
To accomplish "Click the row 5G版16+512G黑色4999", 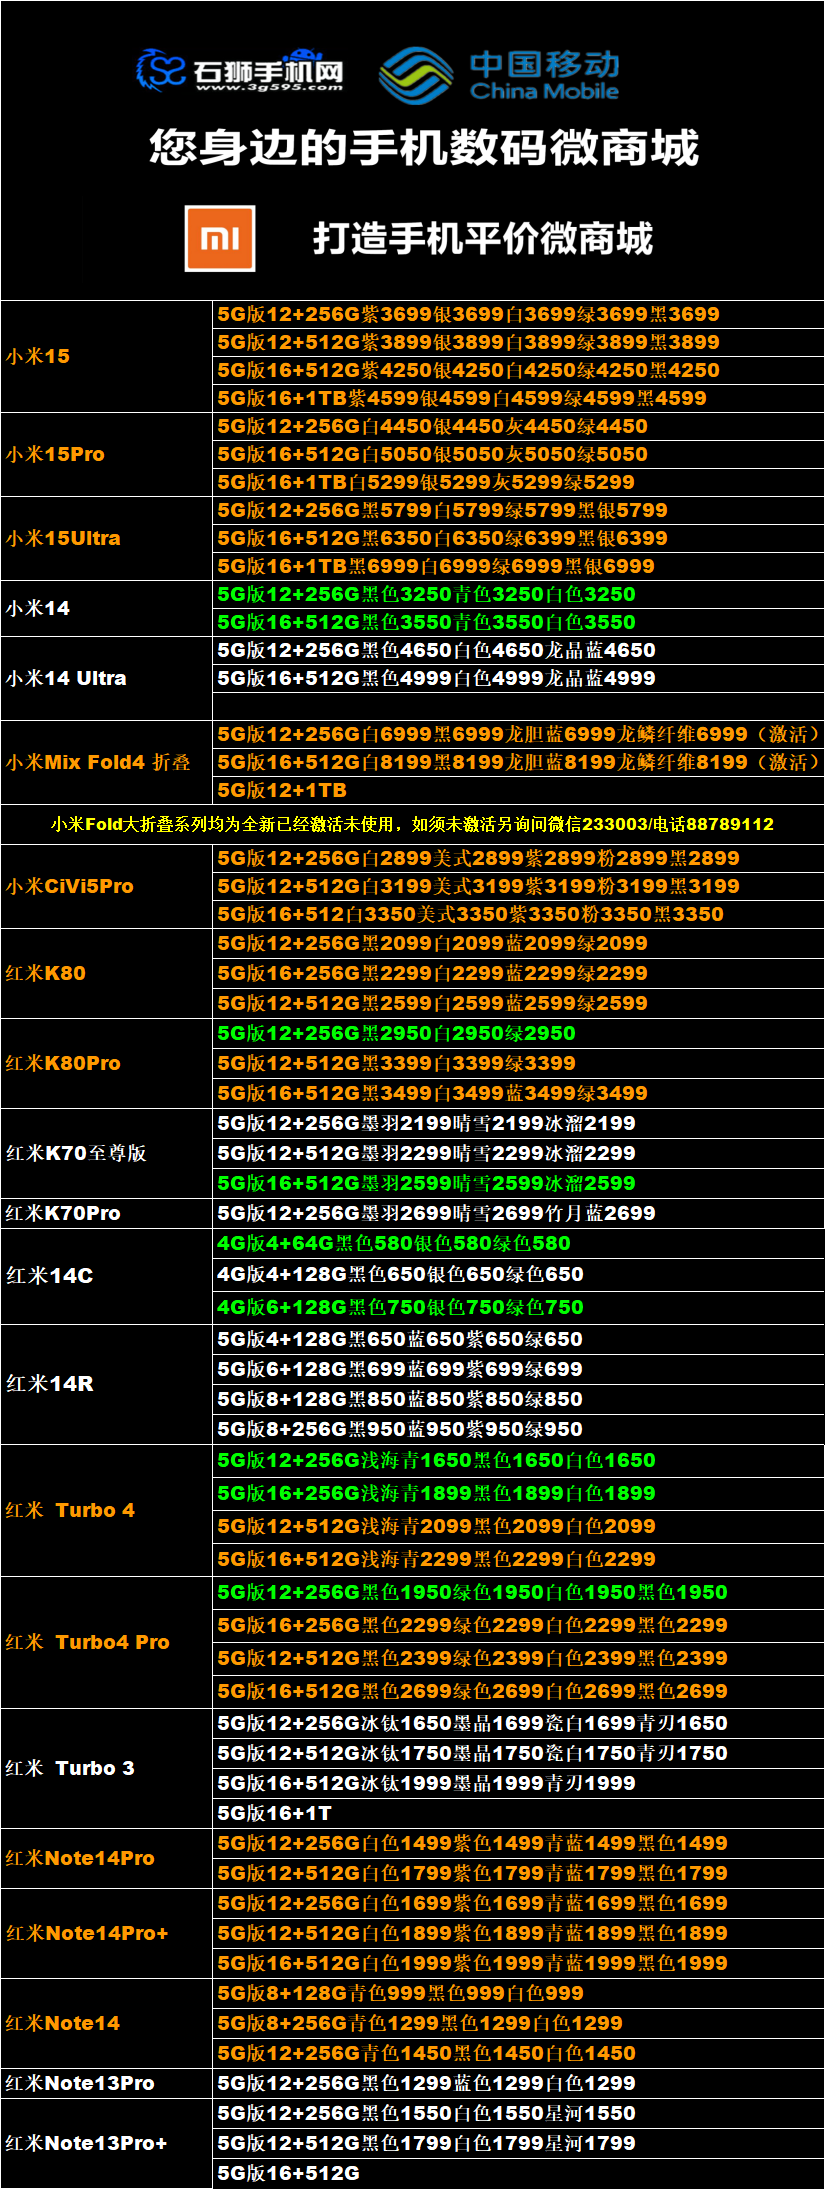I will [x=519, y=678].
